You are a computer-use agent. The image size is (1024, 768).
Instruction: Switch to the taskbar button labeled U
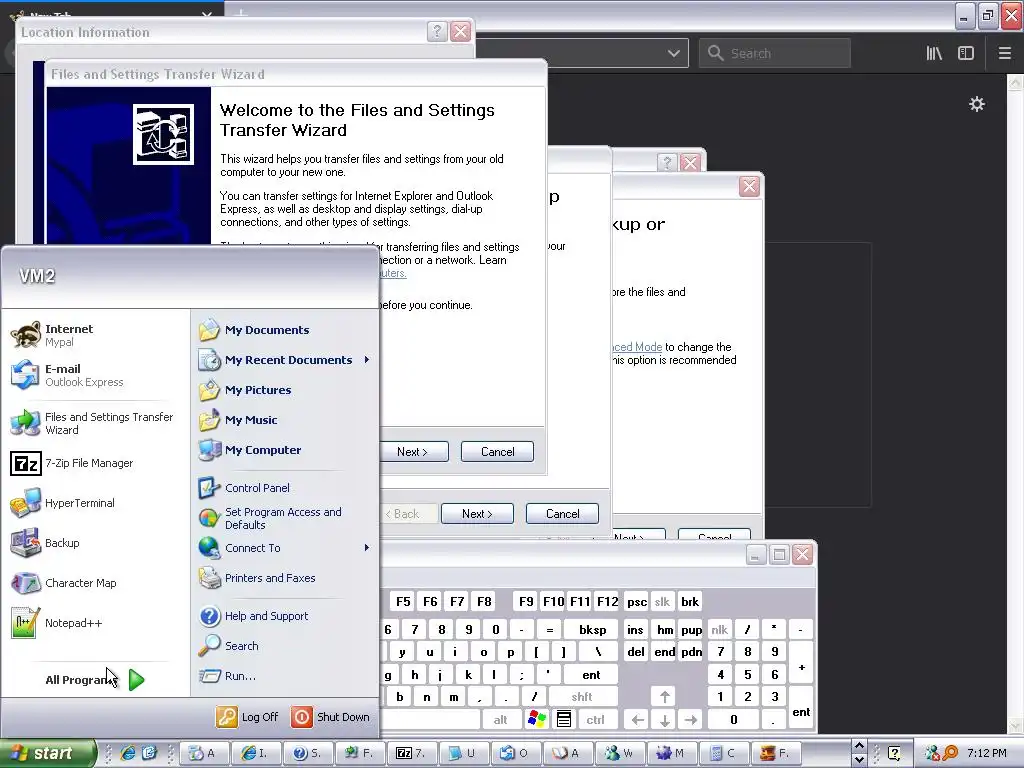point(464,753)
